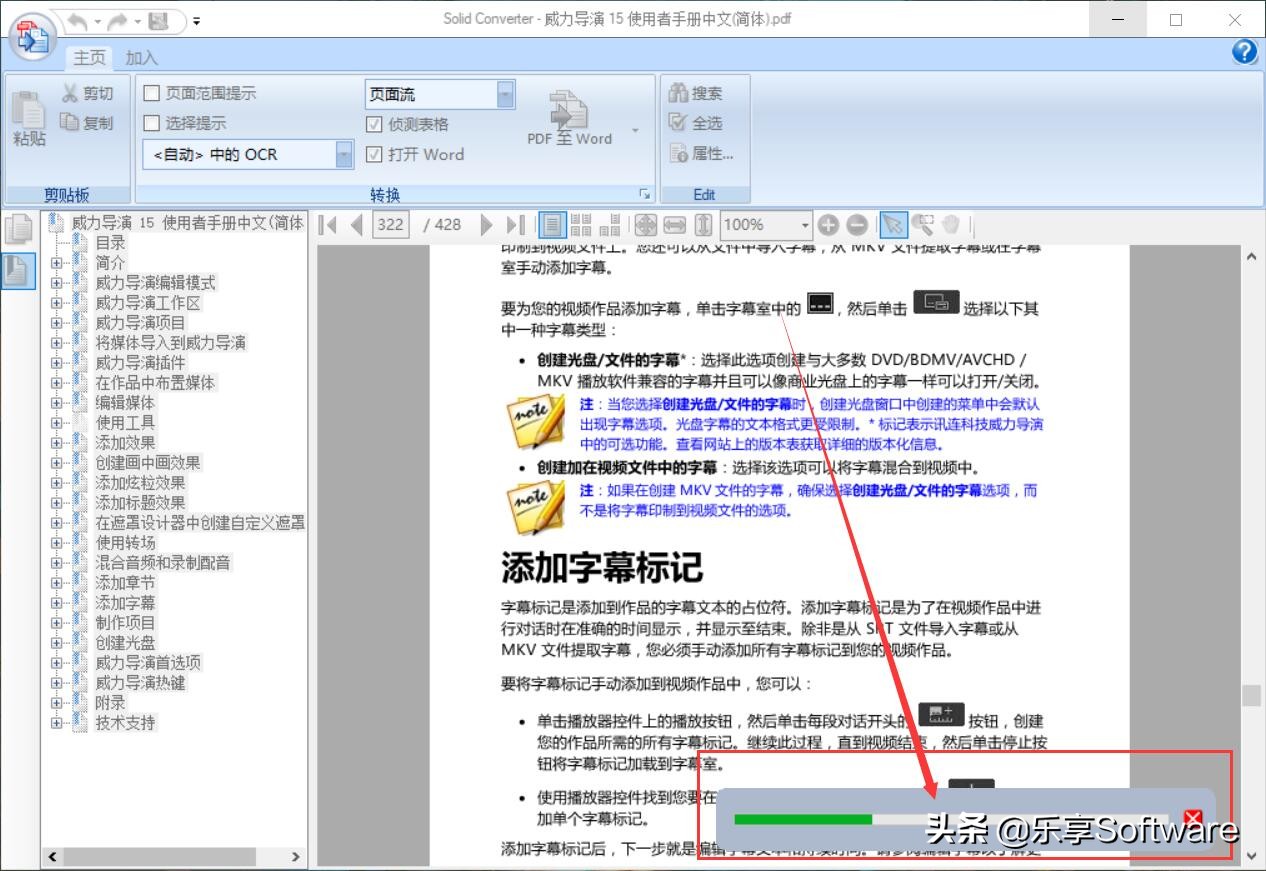Show the page thumbnails sidebar panel
The image size is (1266, 871).
[x=18, y=230]
